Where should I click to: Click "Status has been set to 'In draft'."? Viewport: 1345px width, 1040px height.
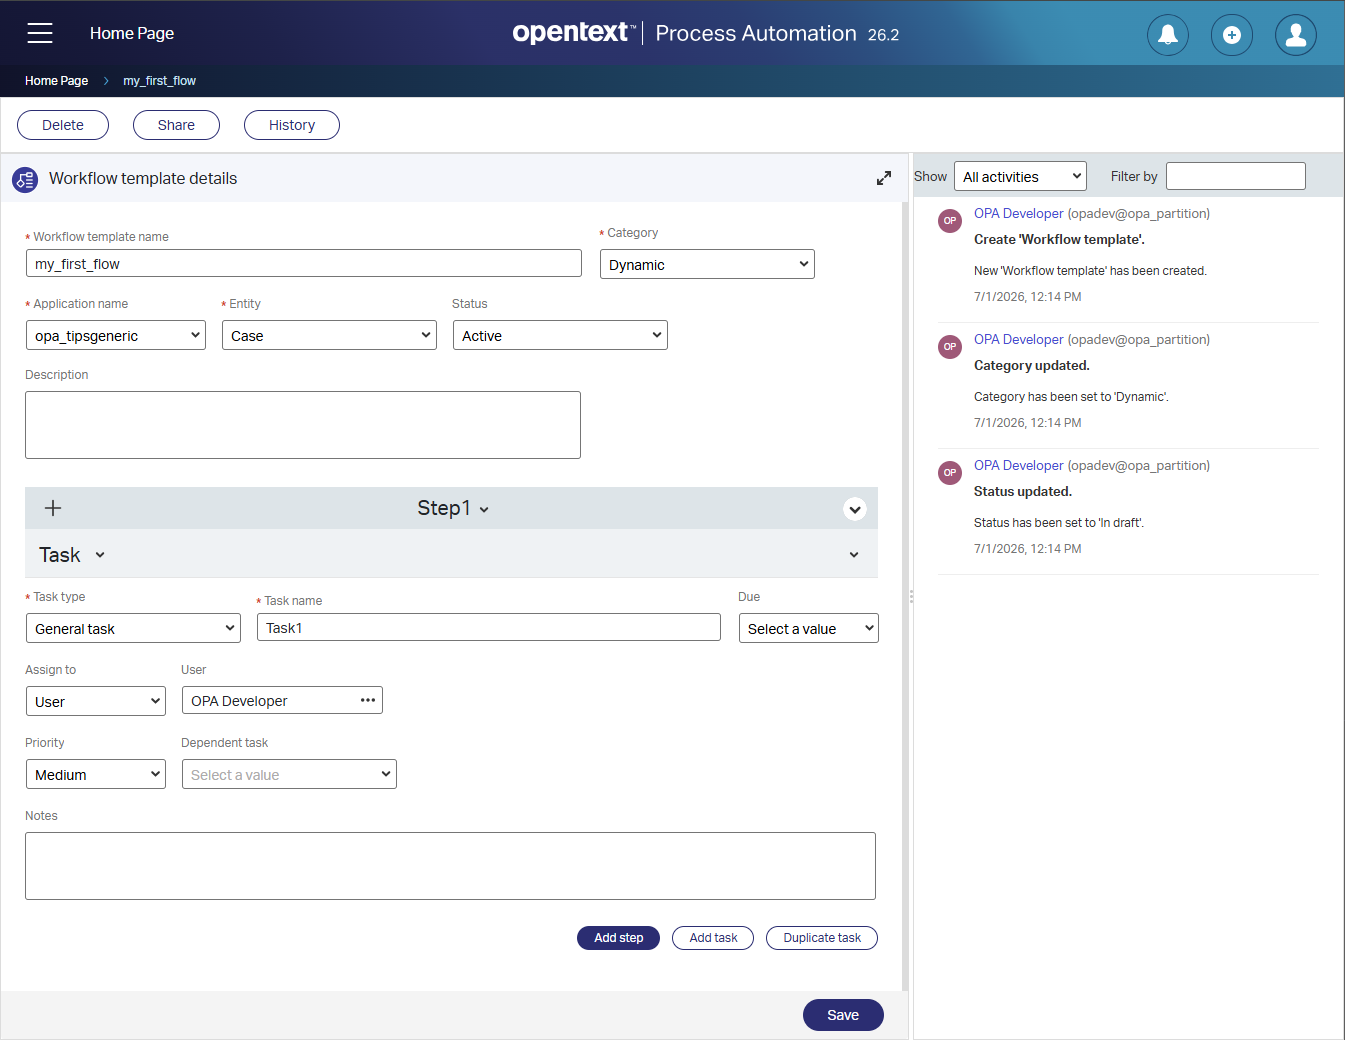(x=1059, y=523)
